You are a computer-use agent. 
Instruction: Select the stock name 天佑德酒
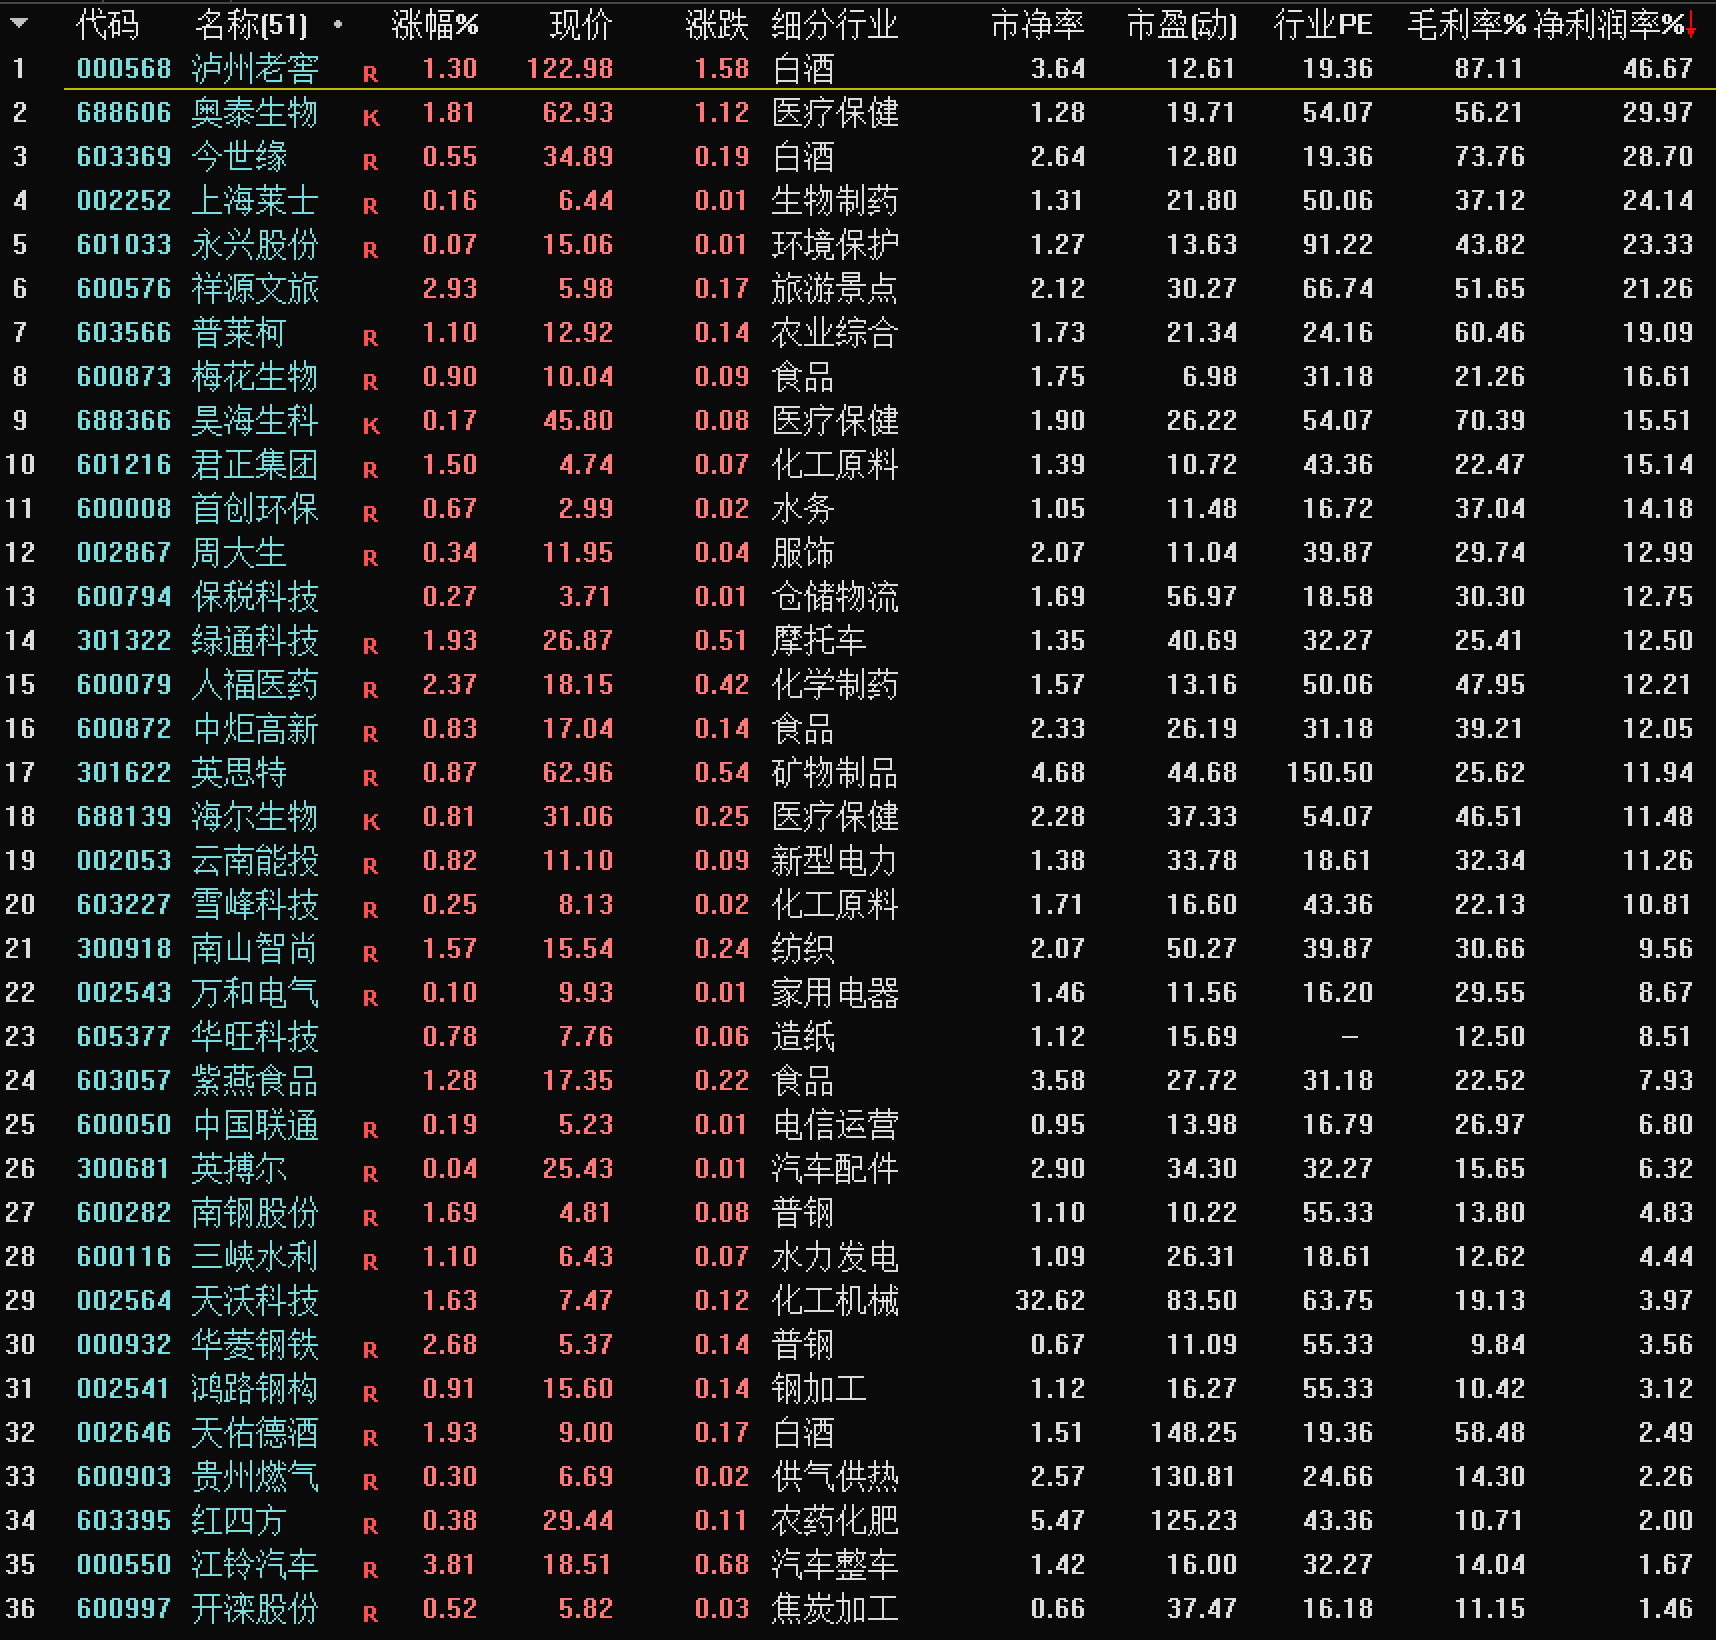(x=255, y=1432)
